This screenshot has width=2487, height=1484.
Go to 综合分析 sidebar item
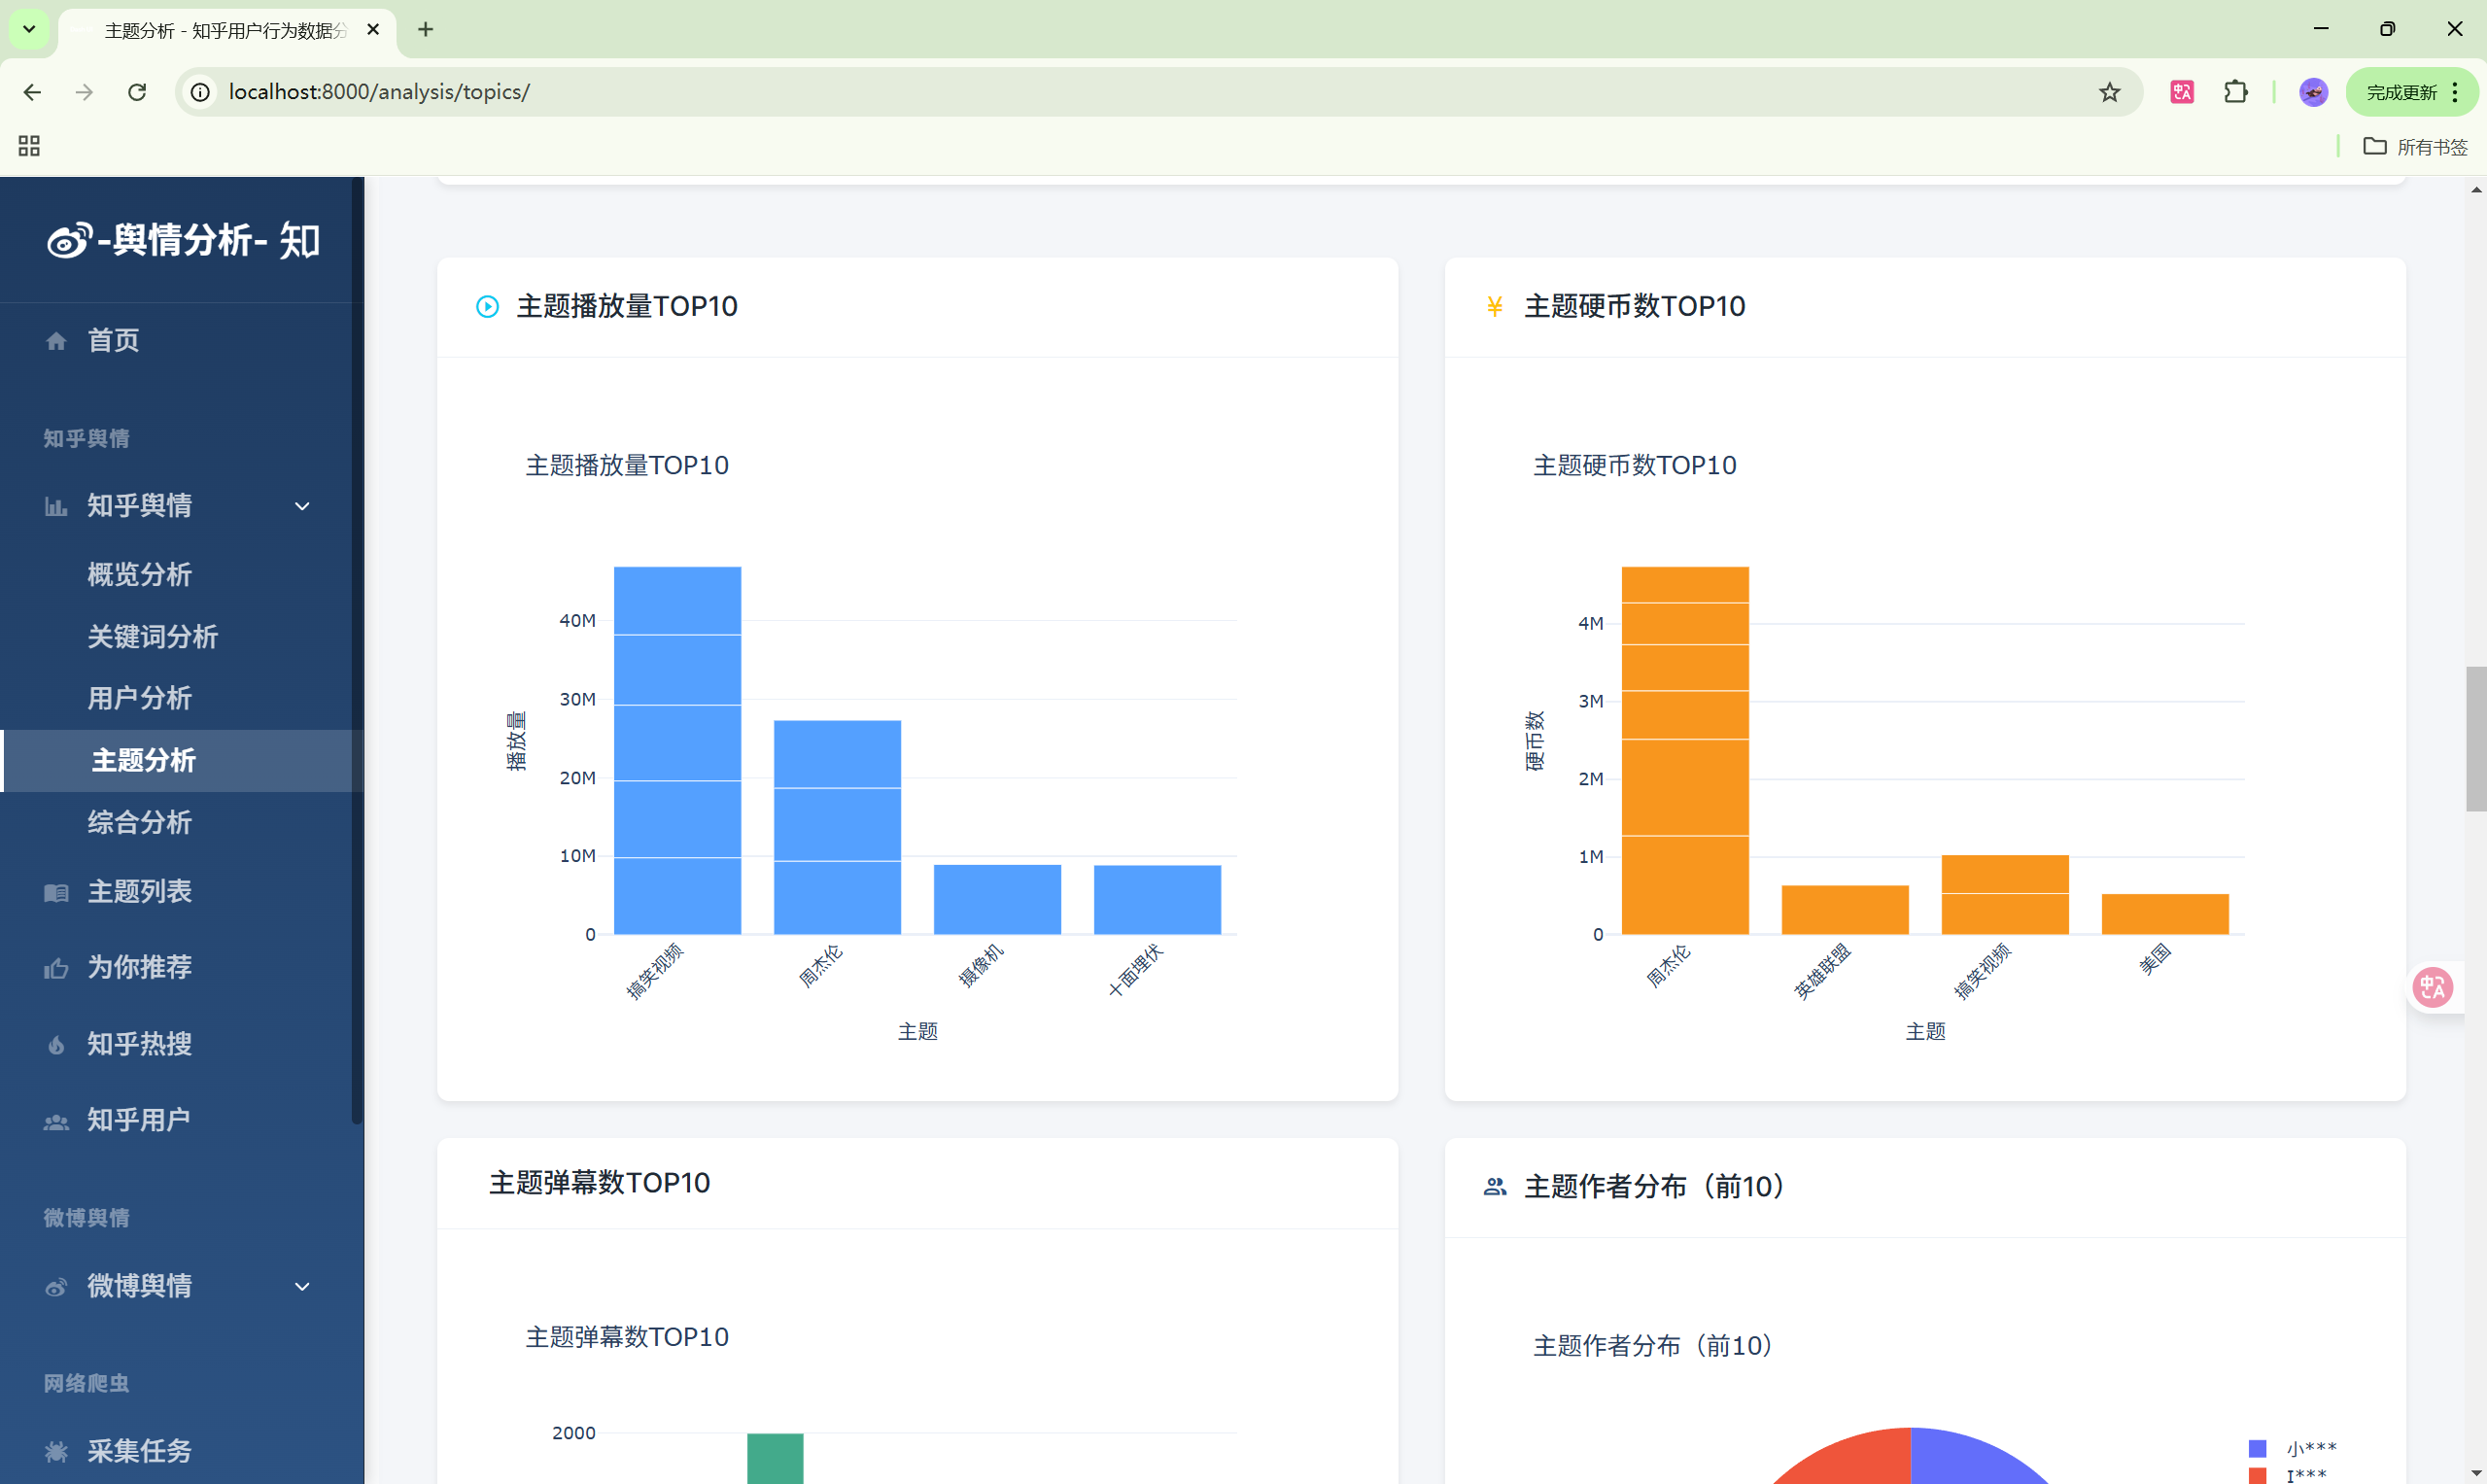pyautogui.click(x=139, y=822)
